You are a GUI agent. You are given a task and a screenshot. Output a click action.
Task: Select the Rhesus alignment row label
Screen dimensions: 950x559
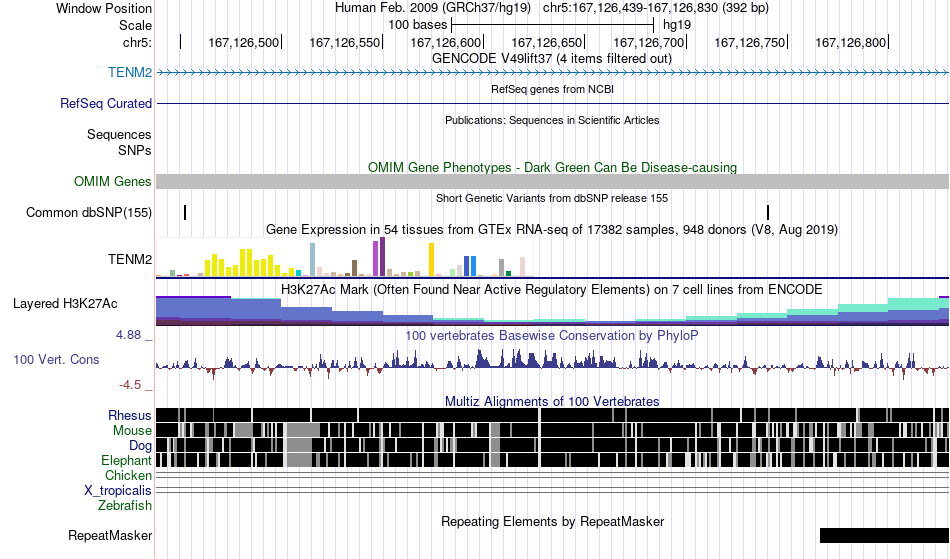pyautogui.click(x=130, y=415)
